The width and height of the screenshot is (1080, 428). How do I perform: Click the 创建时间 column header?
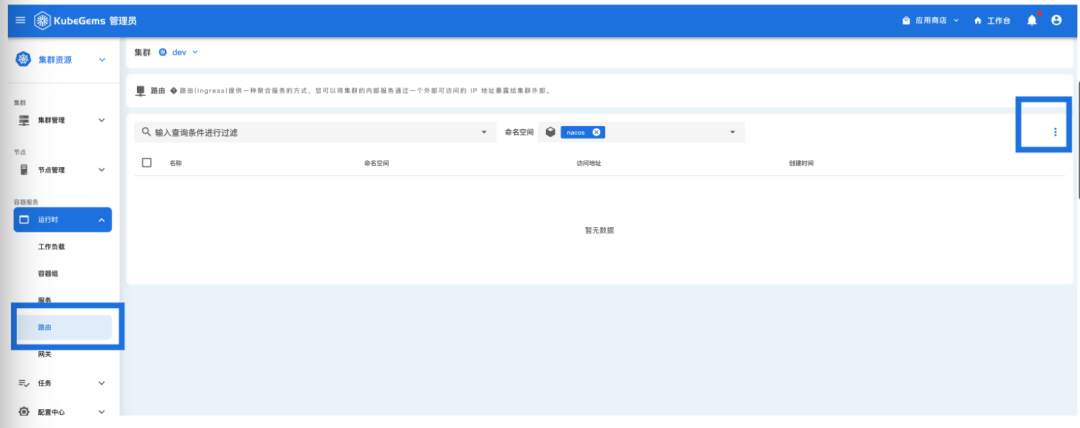(x=802, y=163)
